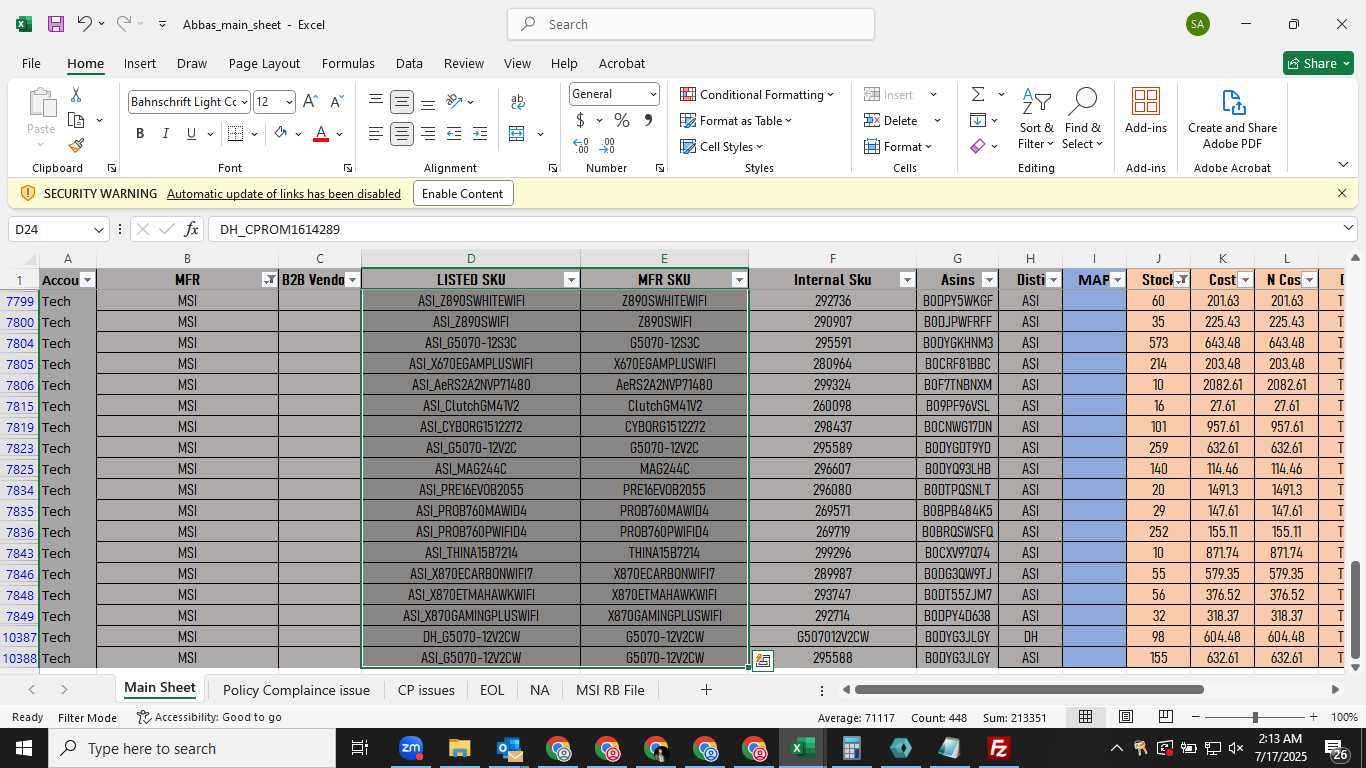Click the Format Painter brush icon

(x=76, y=145)
